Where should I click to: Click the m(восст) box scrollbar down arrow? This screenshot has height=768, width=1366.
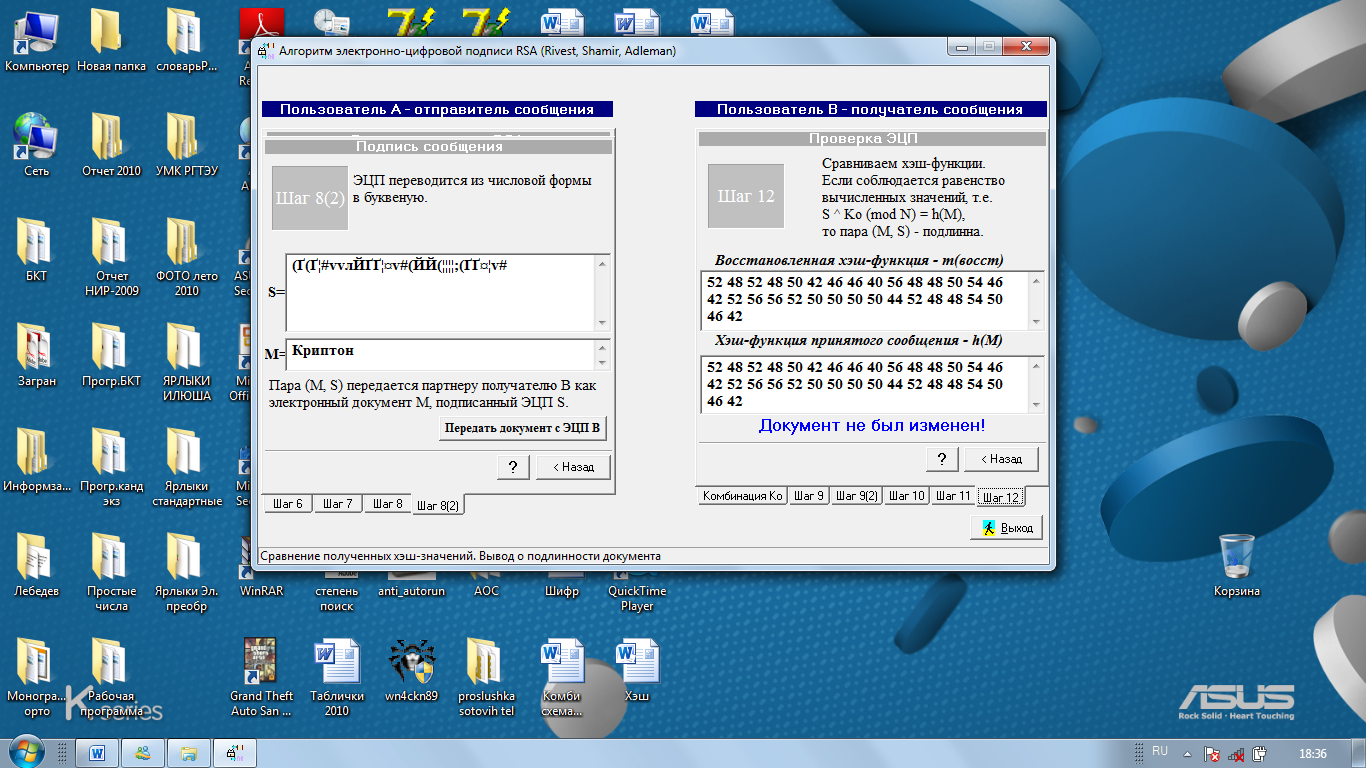(x=1037, y=320)
